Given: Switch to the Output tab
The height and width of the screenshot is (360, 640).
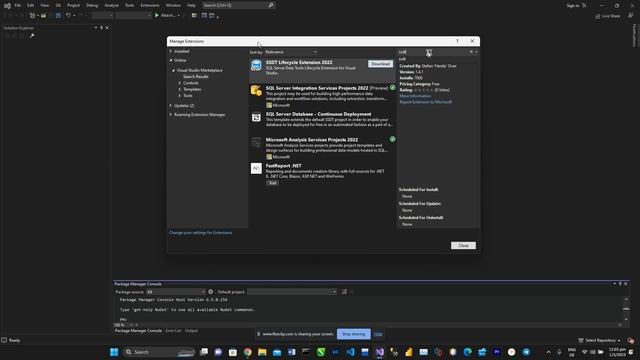Looking at the screenshot, I should (x=191, y=331).
